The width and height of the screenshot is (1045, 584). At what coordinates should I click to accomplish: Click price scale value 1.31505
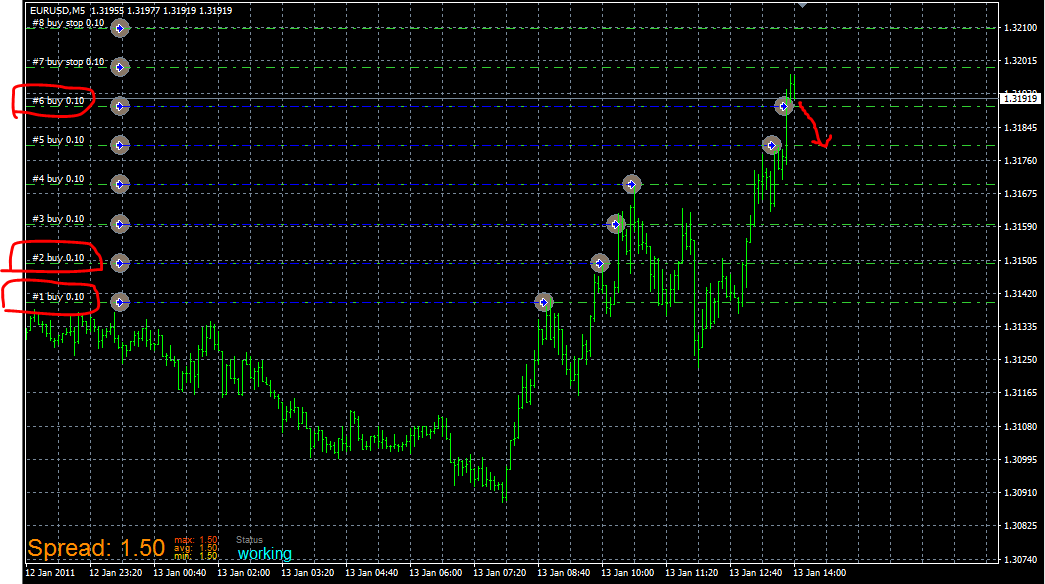[1020, 261]
